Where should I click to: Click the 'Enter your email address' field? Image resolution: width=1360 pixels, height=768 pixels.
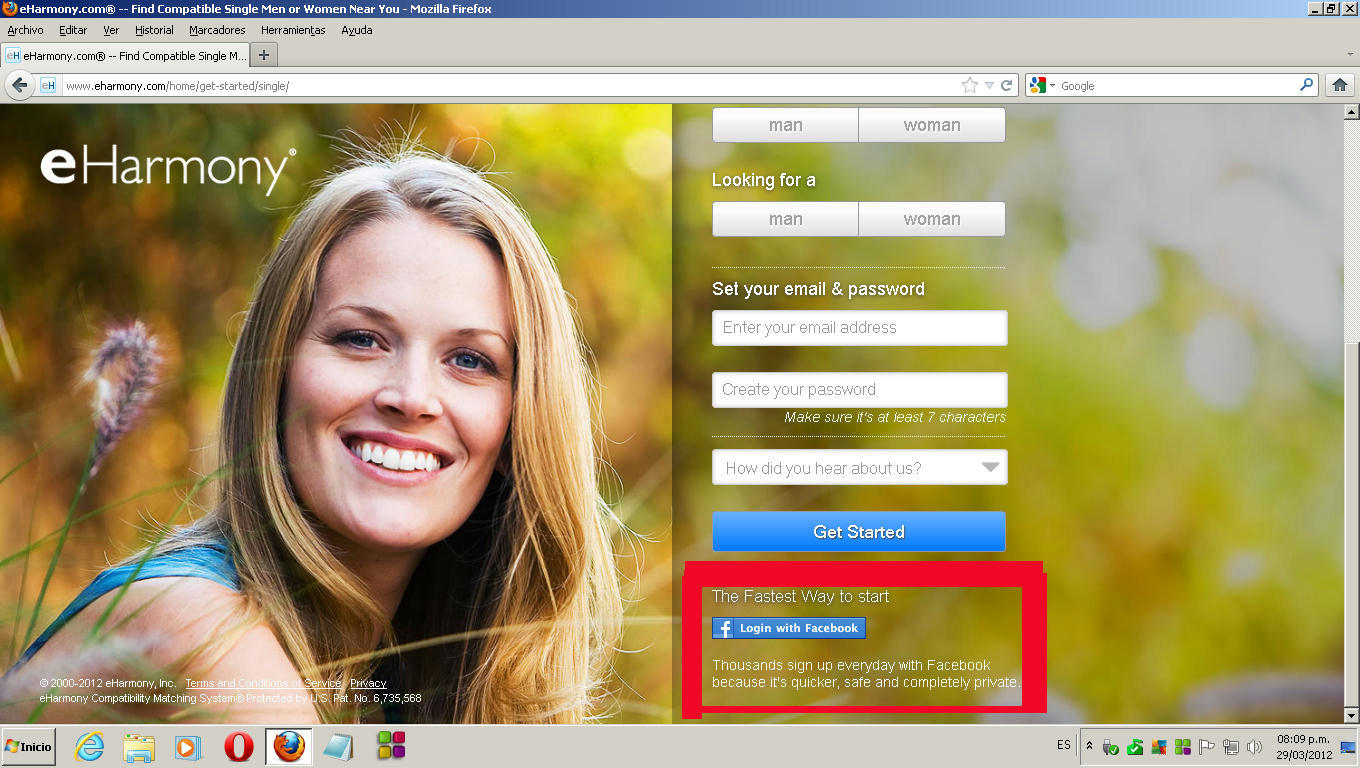point(859,328)
